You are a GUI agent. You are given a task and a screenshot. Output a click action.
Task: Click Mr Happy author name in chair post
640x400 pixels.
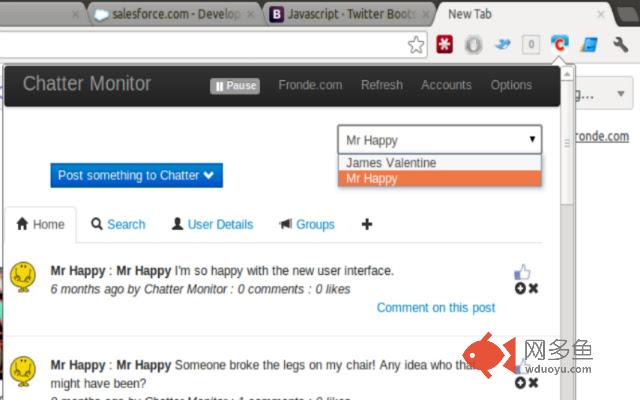(x=78, y=365)
